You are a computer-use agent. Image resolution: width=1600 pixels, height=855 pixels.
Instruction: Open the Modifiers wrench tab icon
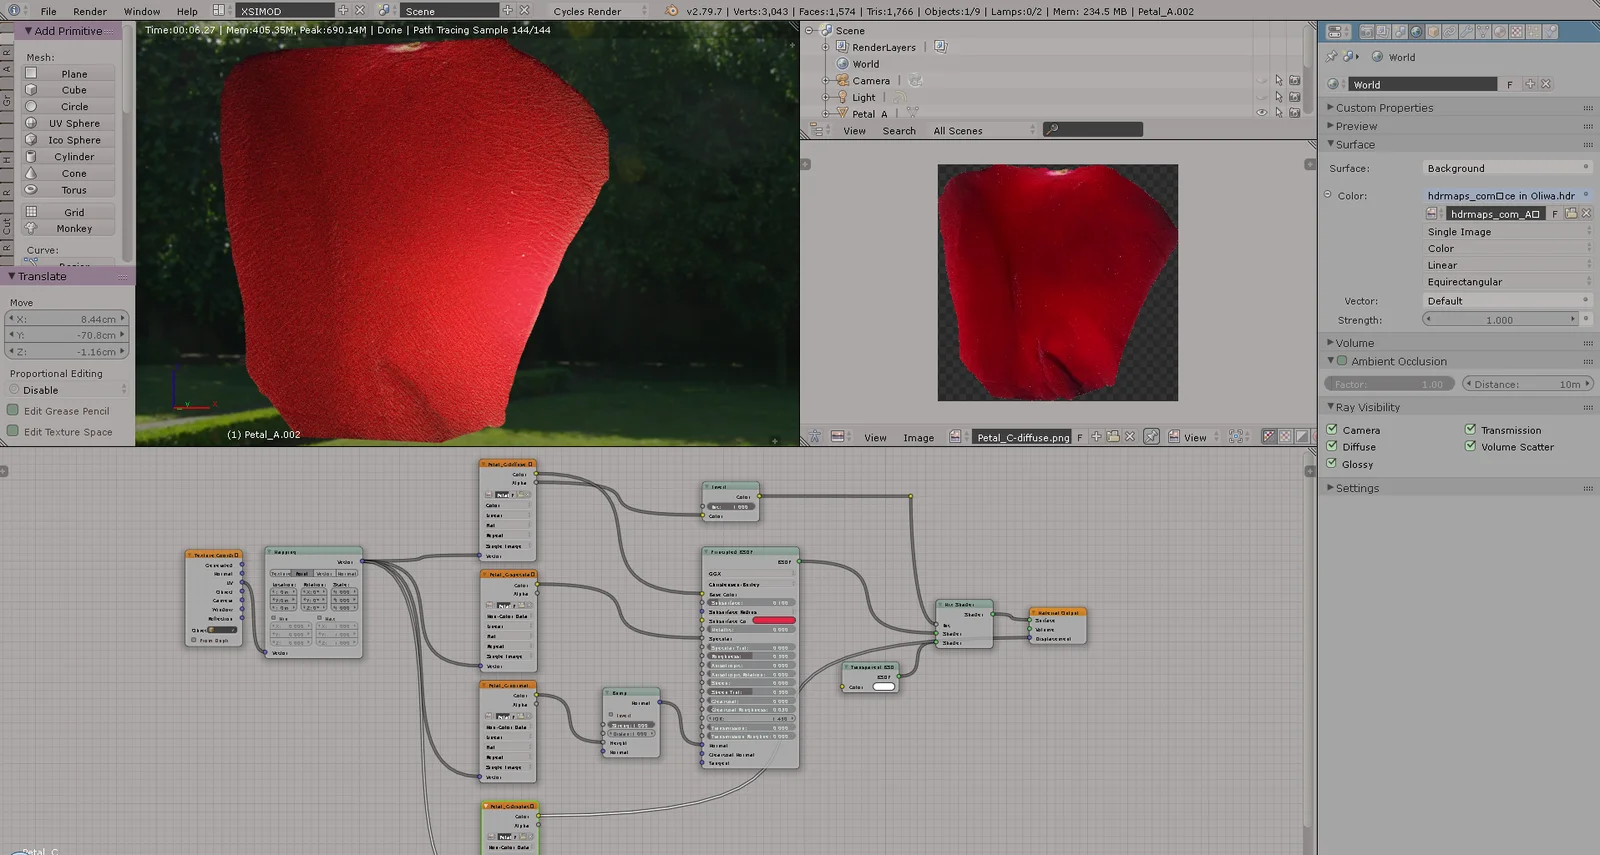(x=1466, y=32)
